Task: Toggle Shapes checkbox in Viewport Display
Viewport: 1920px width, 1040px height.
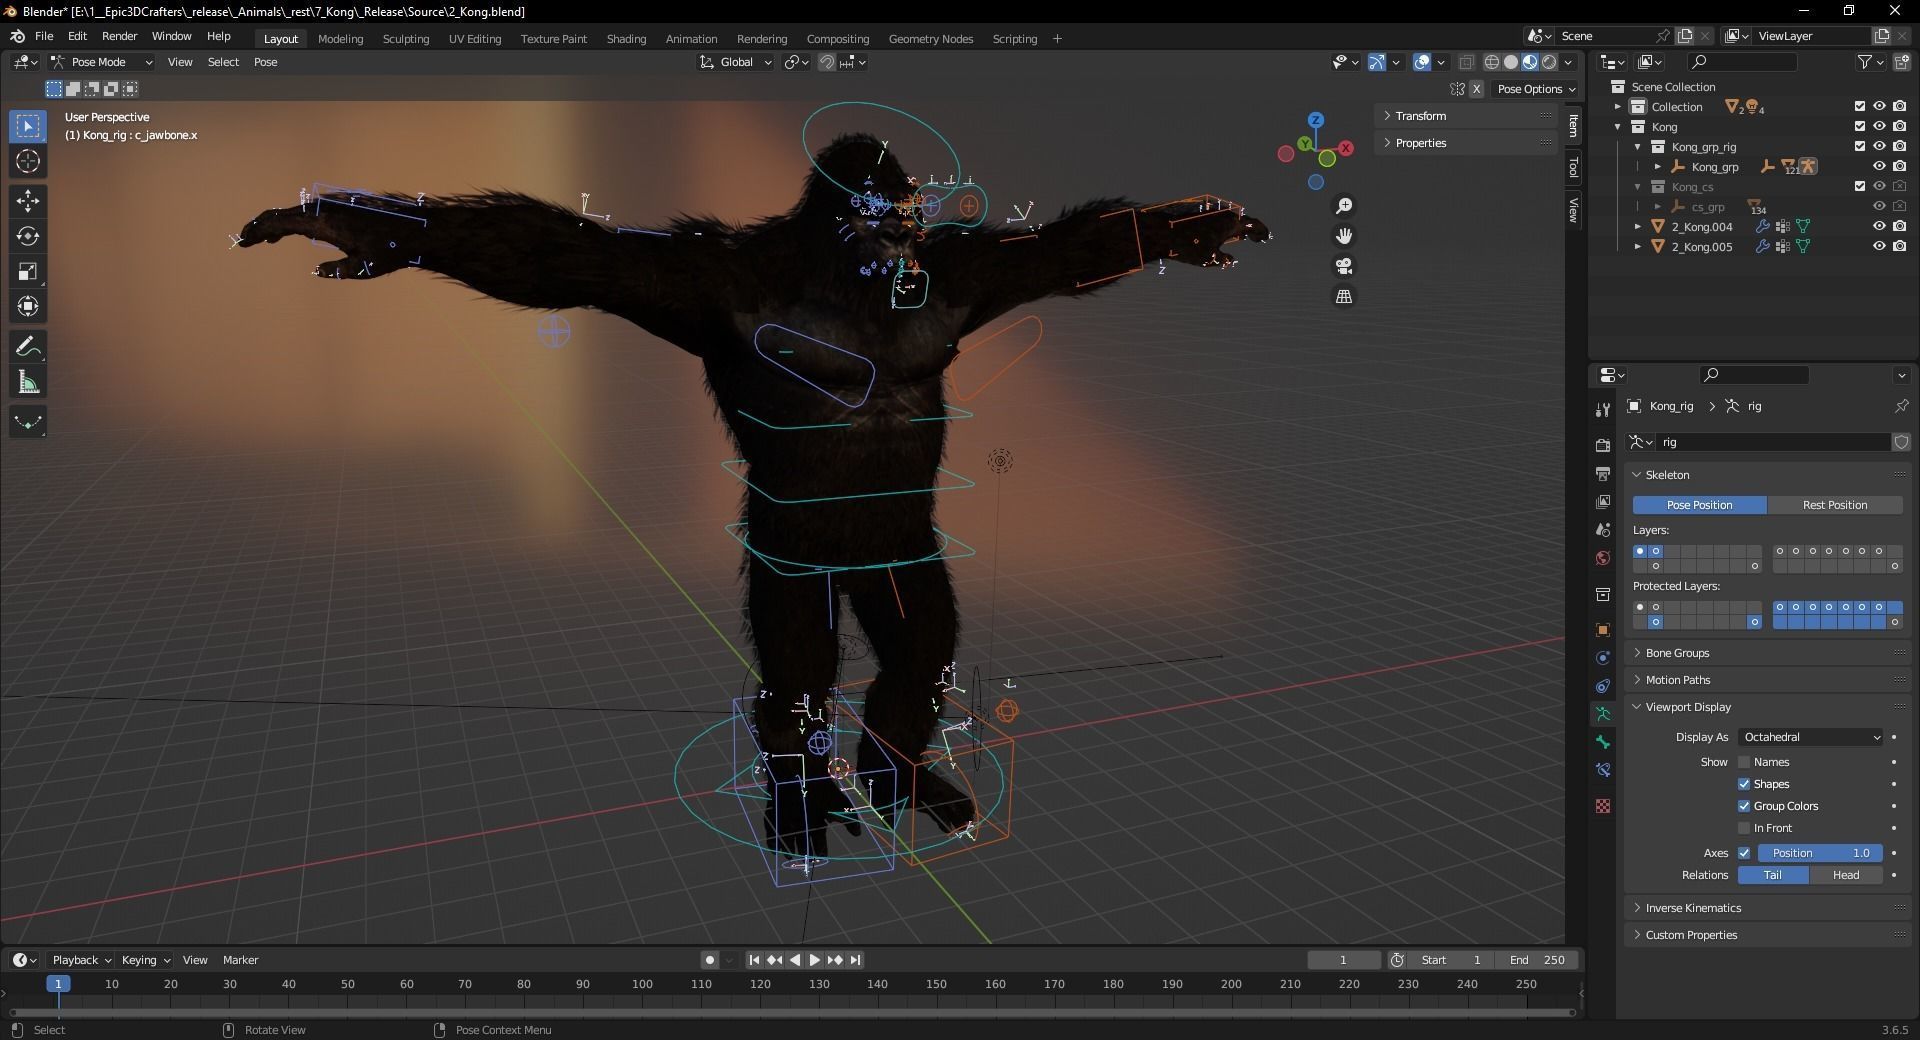Action: click(1744, 784)
